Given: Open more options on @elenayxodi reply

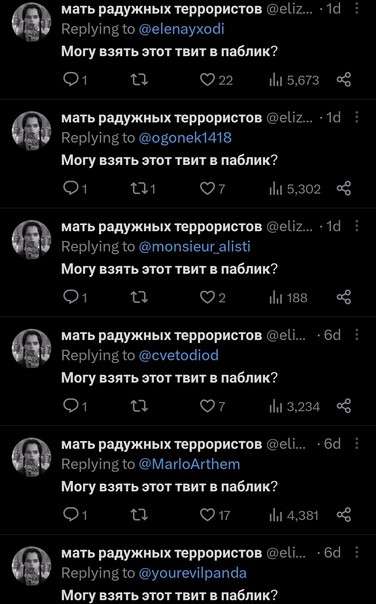Looking at the screenshot, I should 357,8.
